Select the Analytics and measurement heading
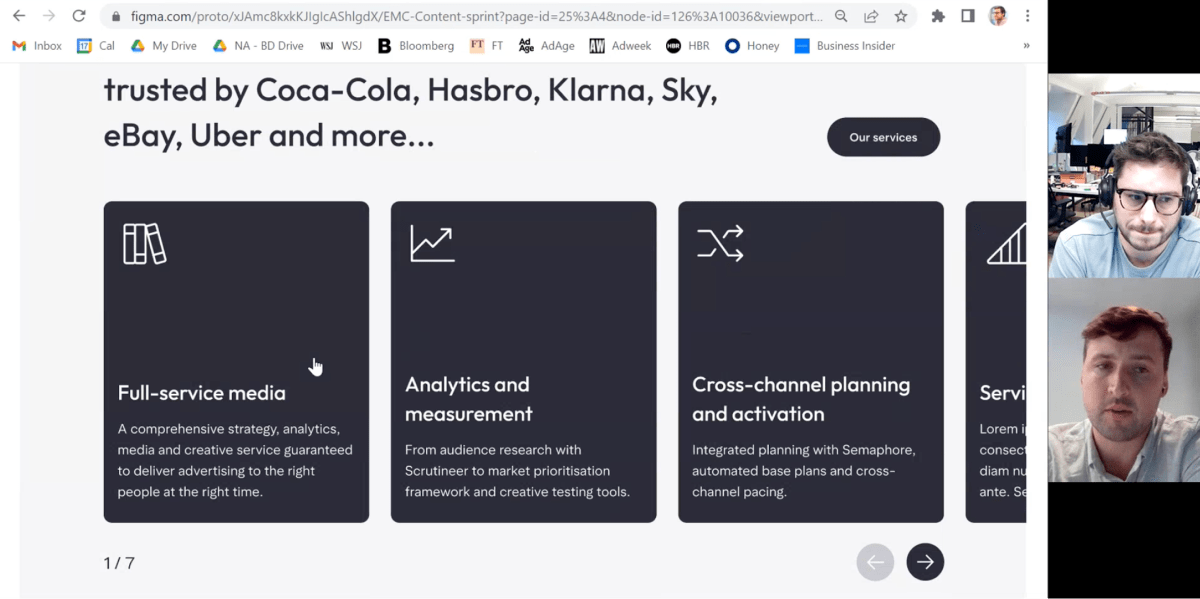The width and height of the screenshot is (1200, 599). [x=469, y=399]
